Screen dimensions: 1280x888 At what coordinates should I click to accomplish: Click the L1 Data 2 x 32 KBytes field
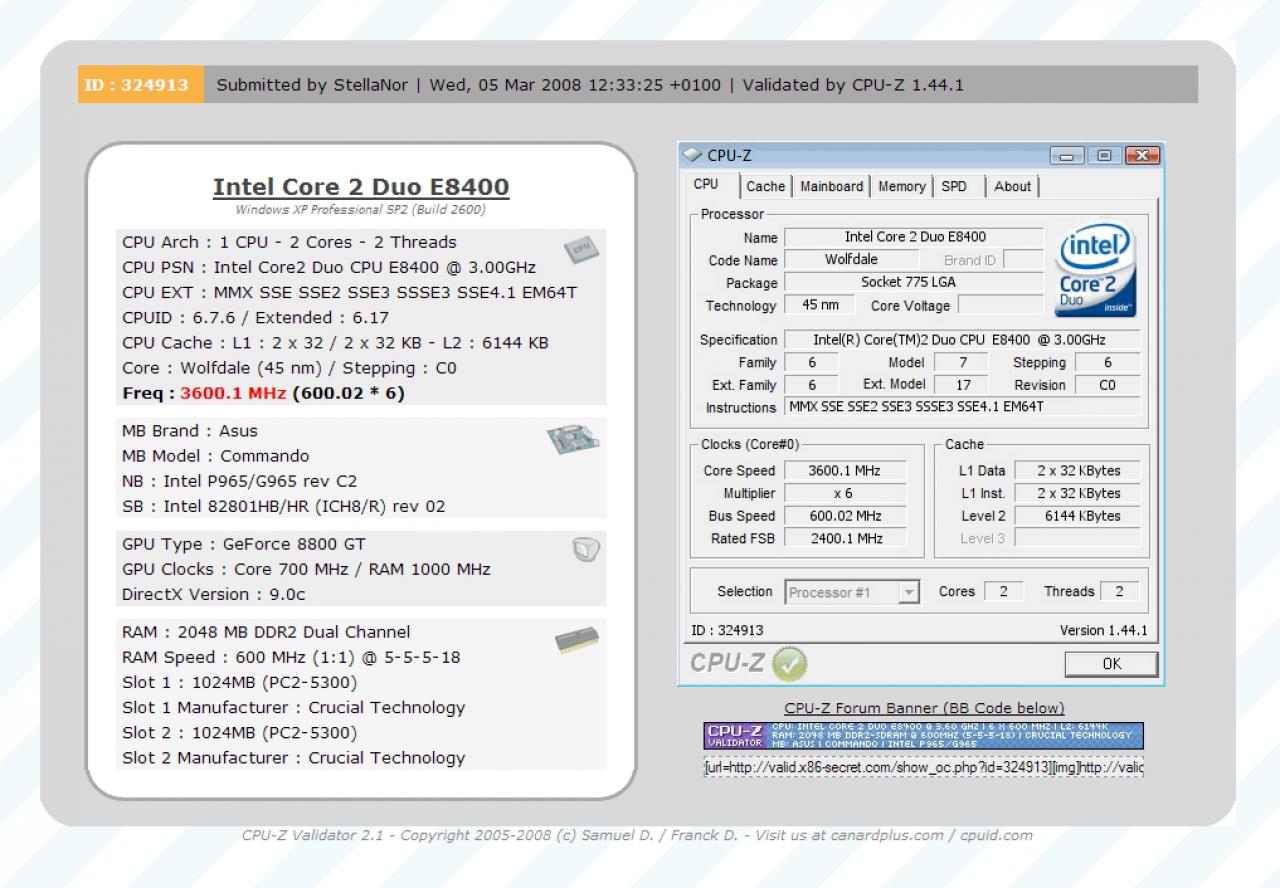click(1078, 471)
